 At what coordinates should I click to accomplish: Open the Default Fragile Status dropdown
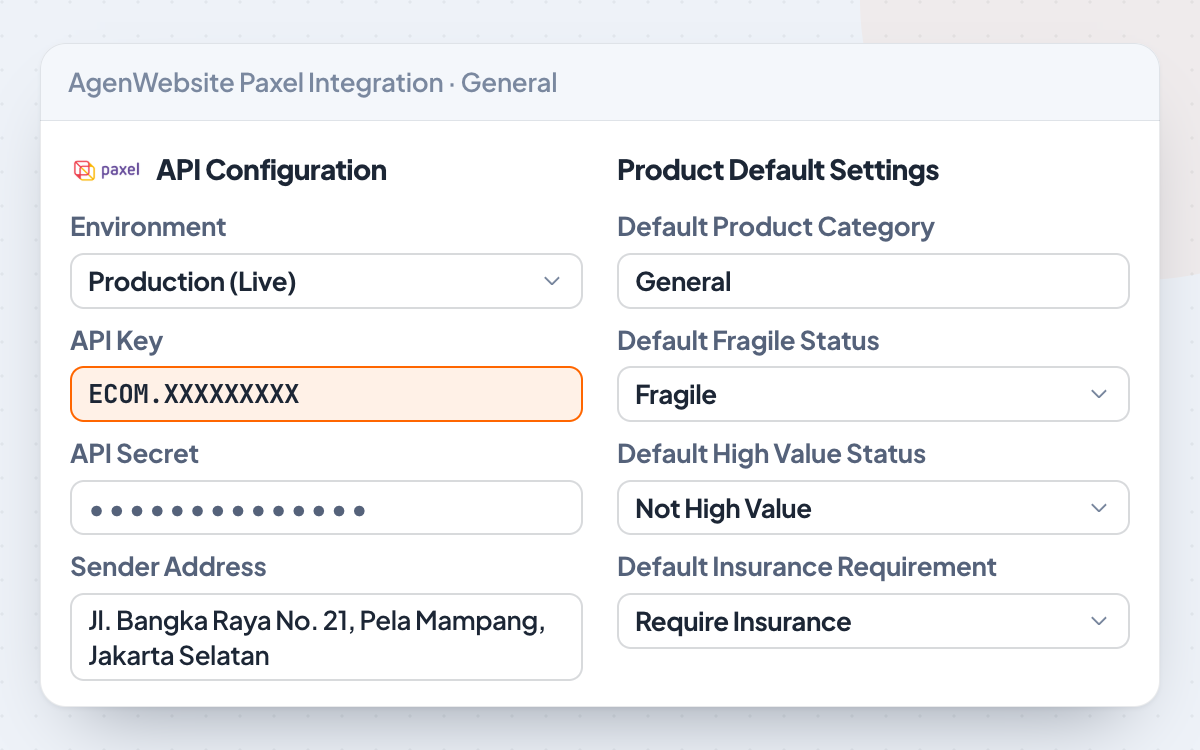873,394
